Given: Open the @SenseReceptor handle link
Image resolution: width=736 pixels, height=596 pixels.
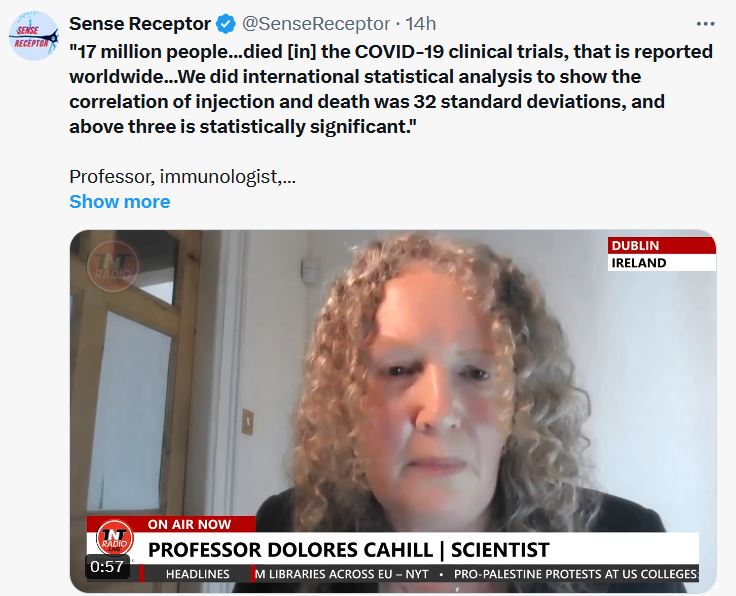Looking at the screenshot, I should tap(316, 24).
